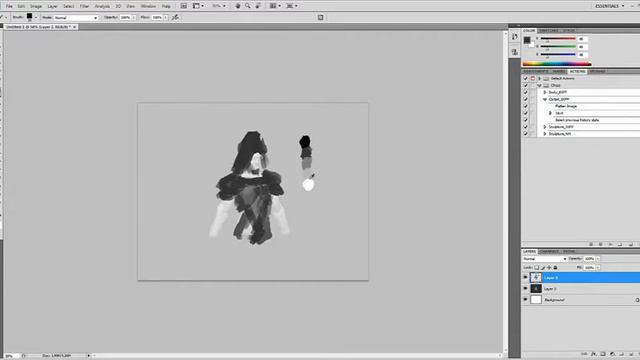Viewport: 640px width, 360px height.
Task: Open the History panel icon in the dock
Action: tap(515, 37)
